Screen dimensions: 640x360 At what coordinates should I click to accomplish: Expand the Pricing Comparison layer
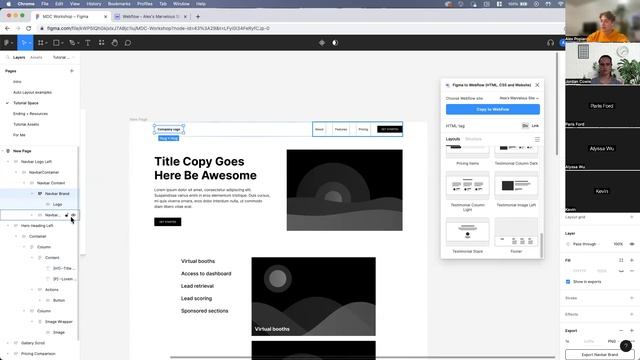[8, 354]
